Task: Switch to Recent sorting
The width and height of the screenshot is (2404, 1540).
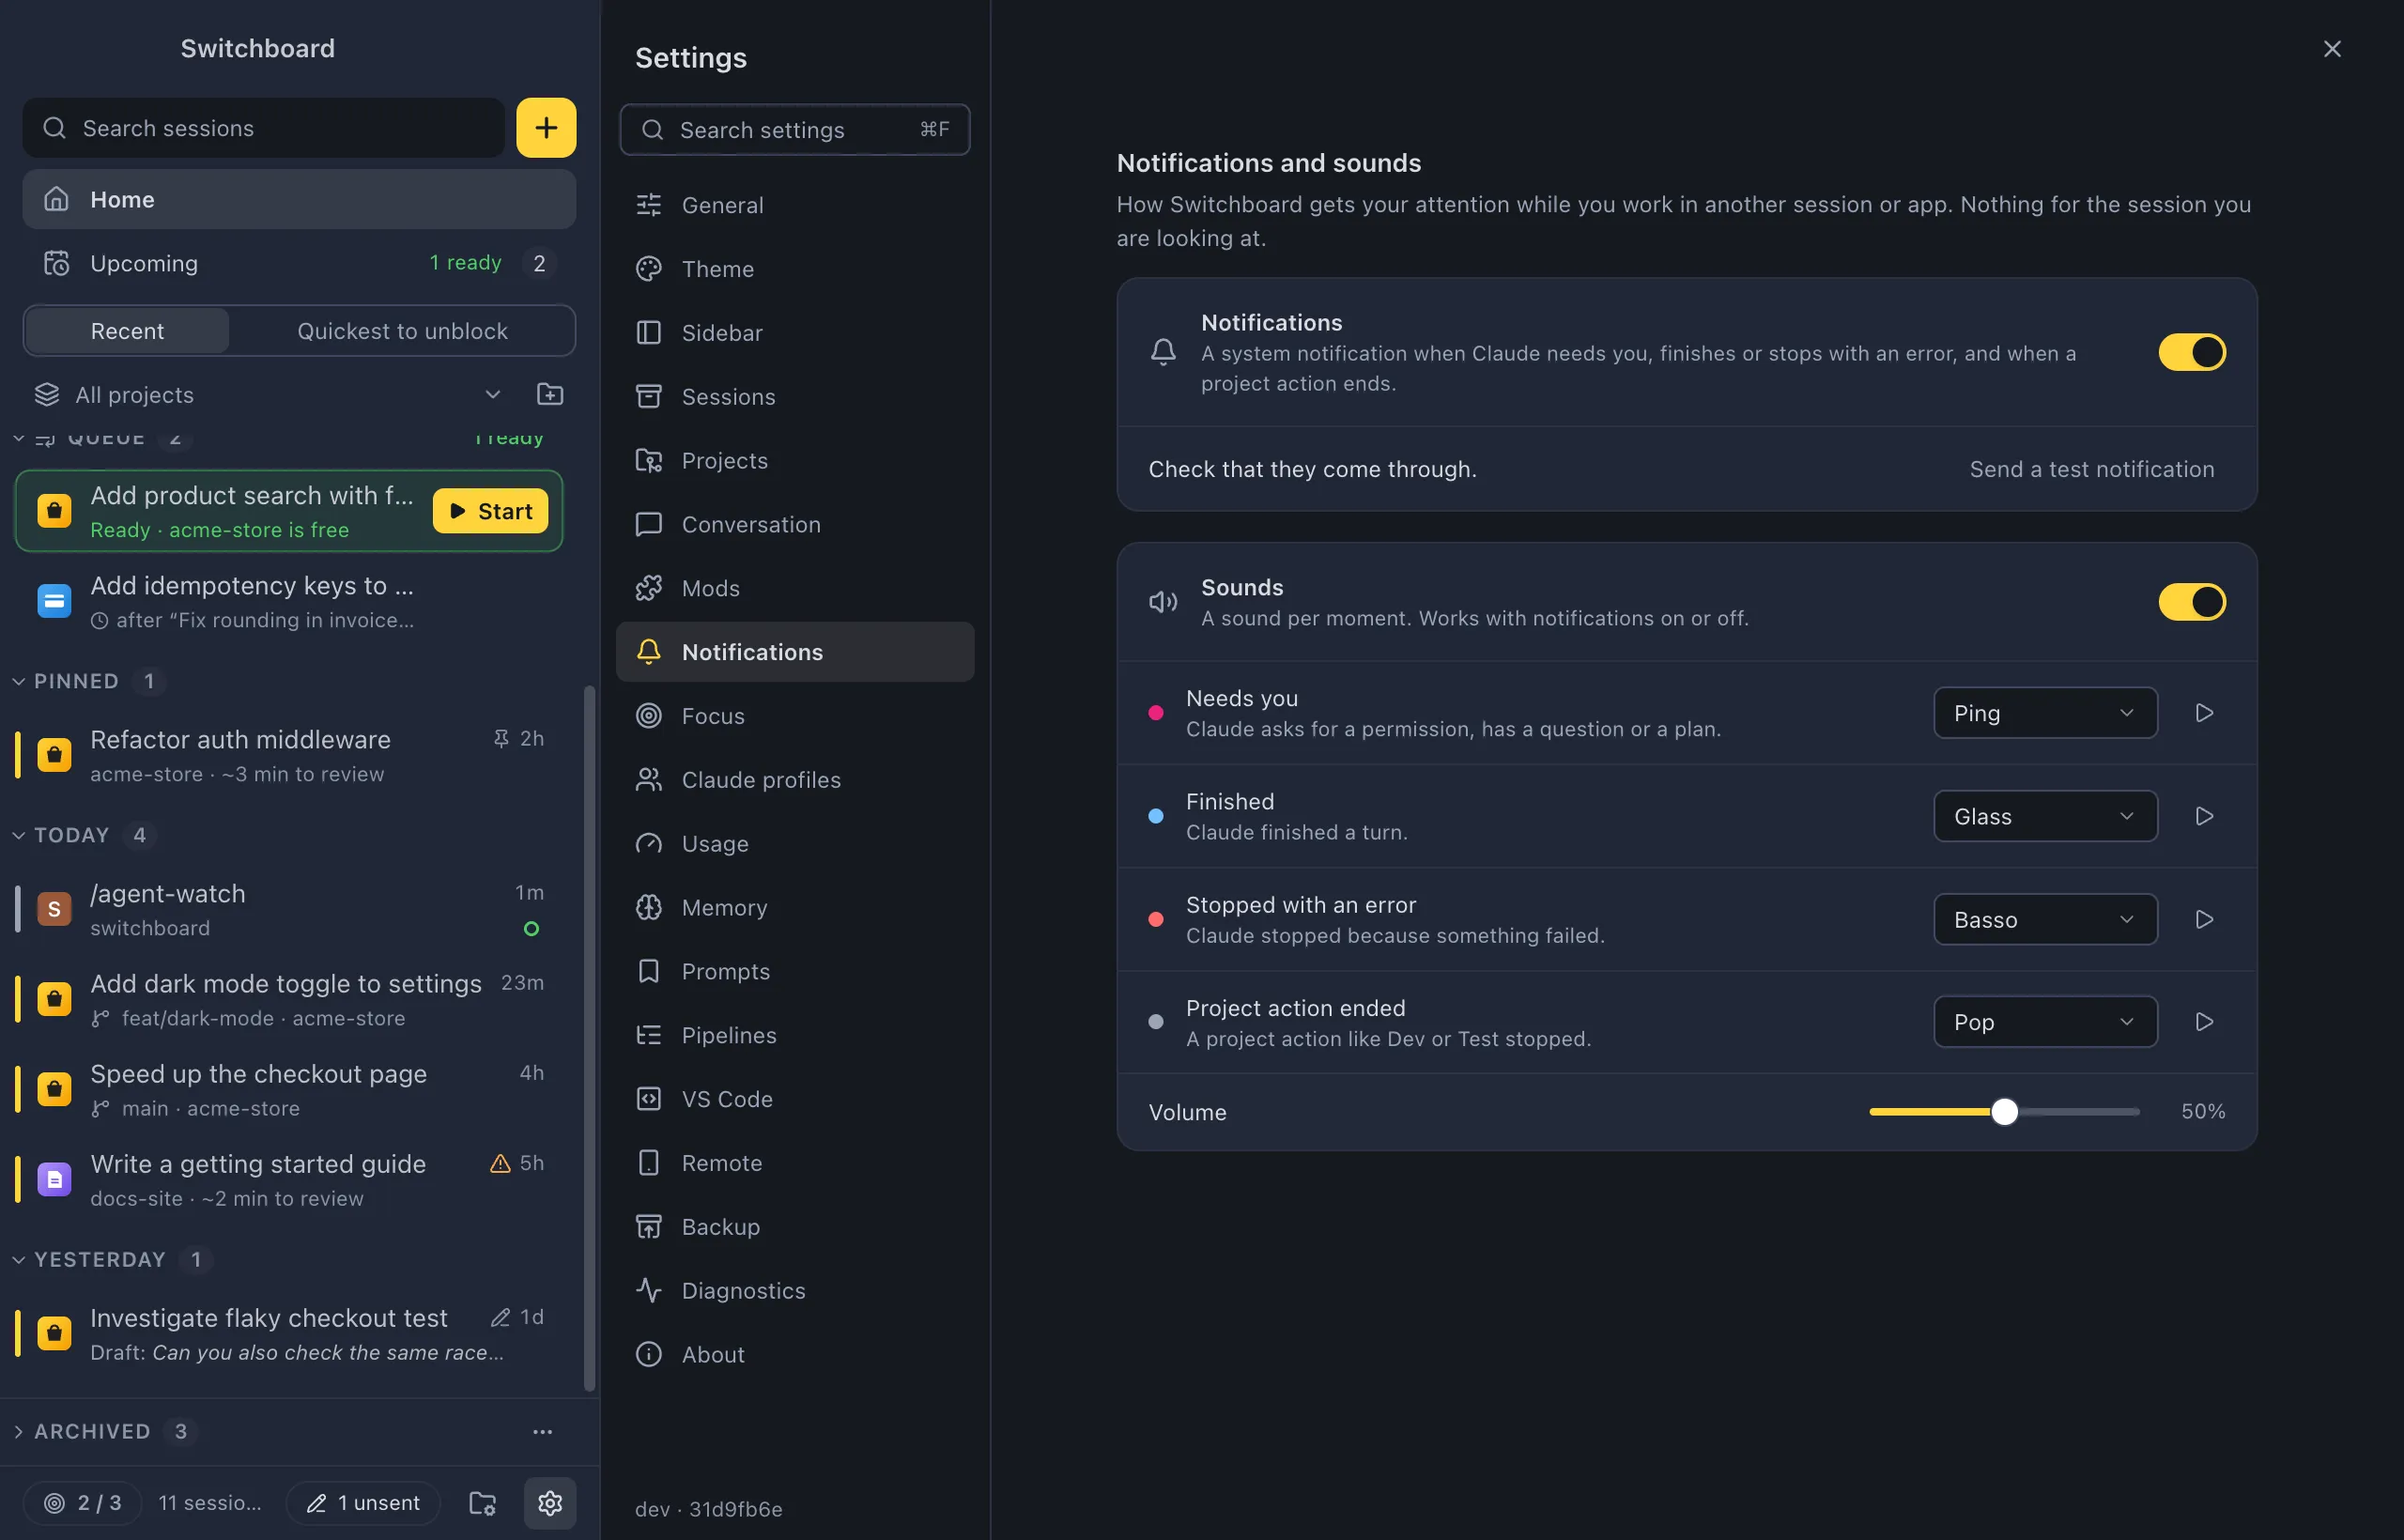Action: pos(127,331)
